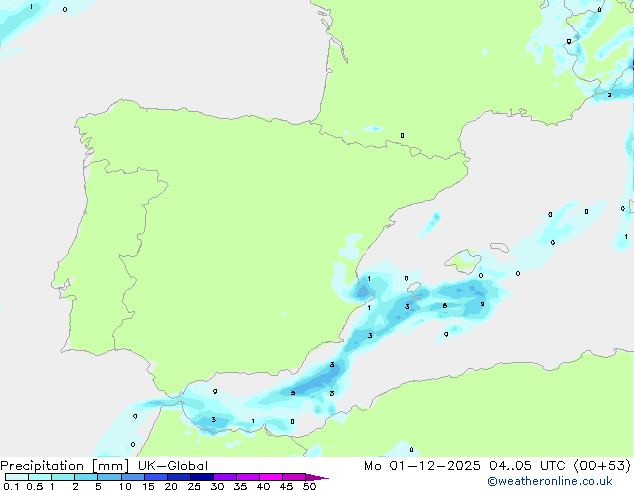Click the "45" legend scale label
Viewport: 634px width, 490px height.
point(286,486)
